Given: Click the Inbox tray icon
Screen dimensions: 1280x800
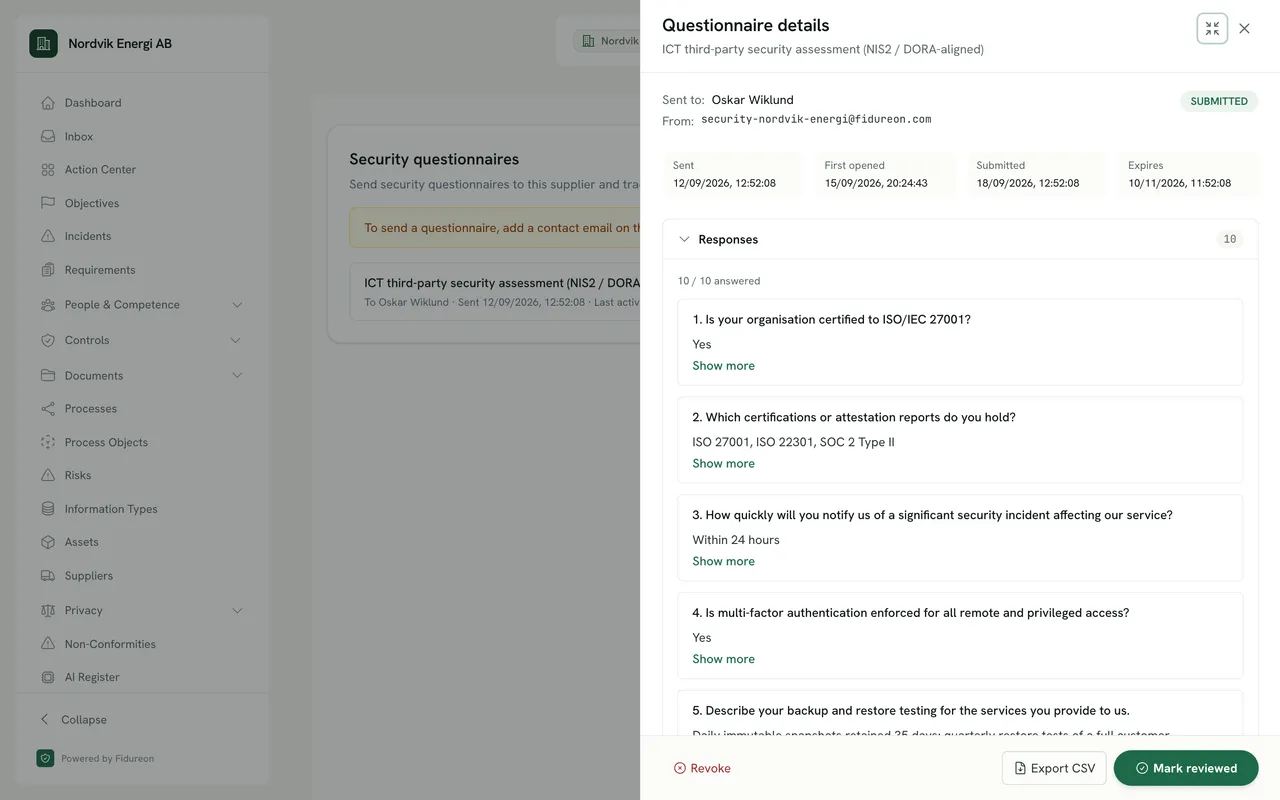Looking at the screenshot, I should tap(48, 136).
